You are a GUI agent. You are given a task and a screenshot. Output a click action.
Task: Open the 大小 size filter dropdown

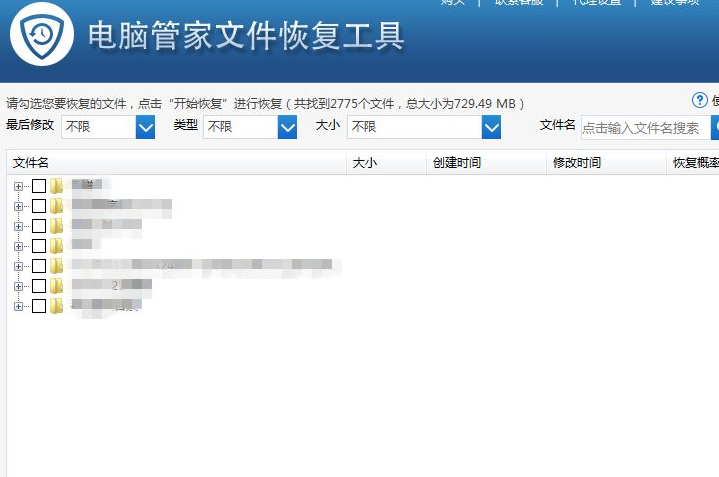point(491,127)
